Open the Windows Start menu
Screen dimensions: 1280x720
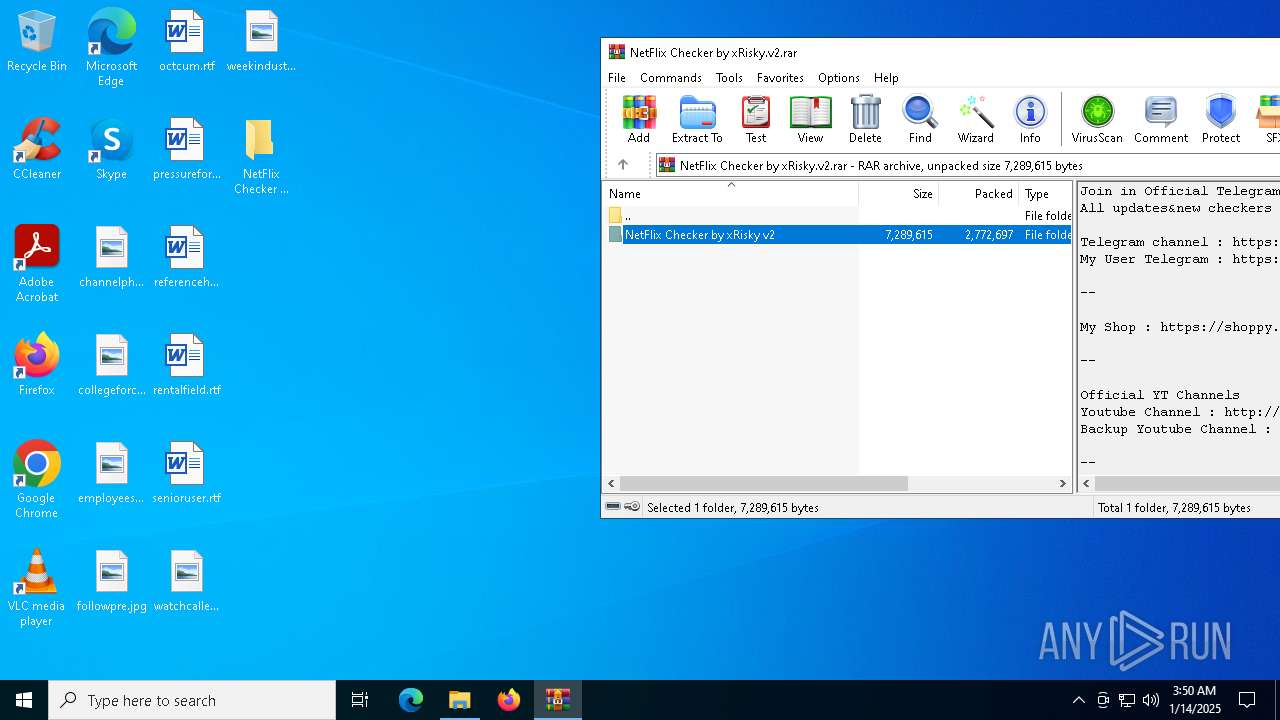click(24, 700)
